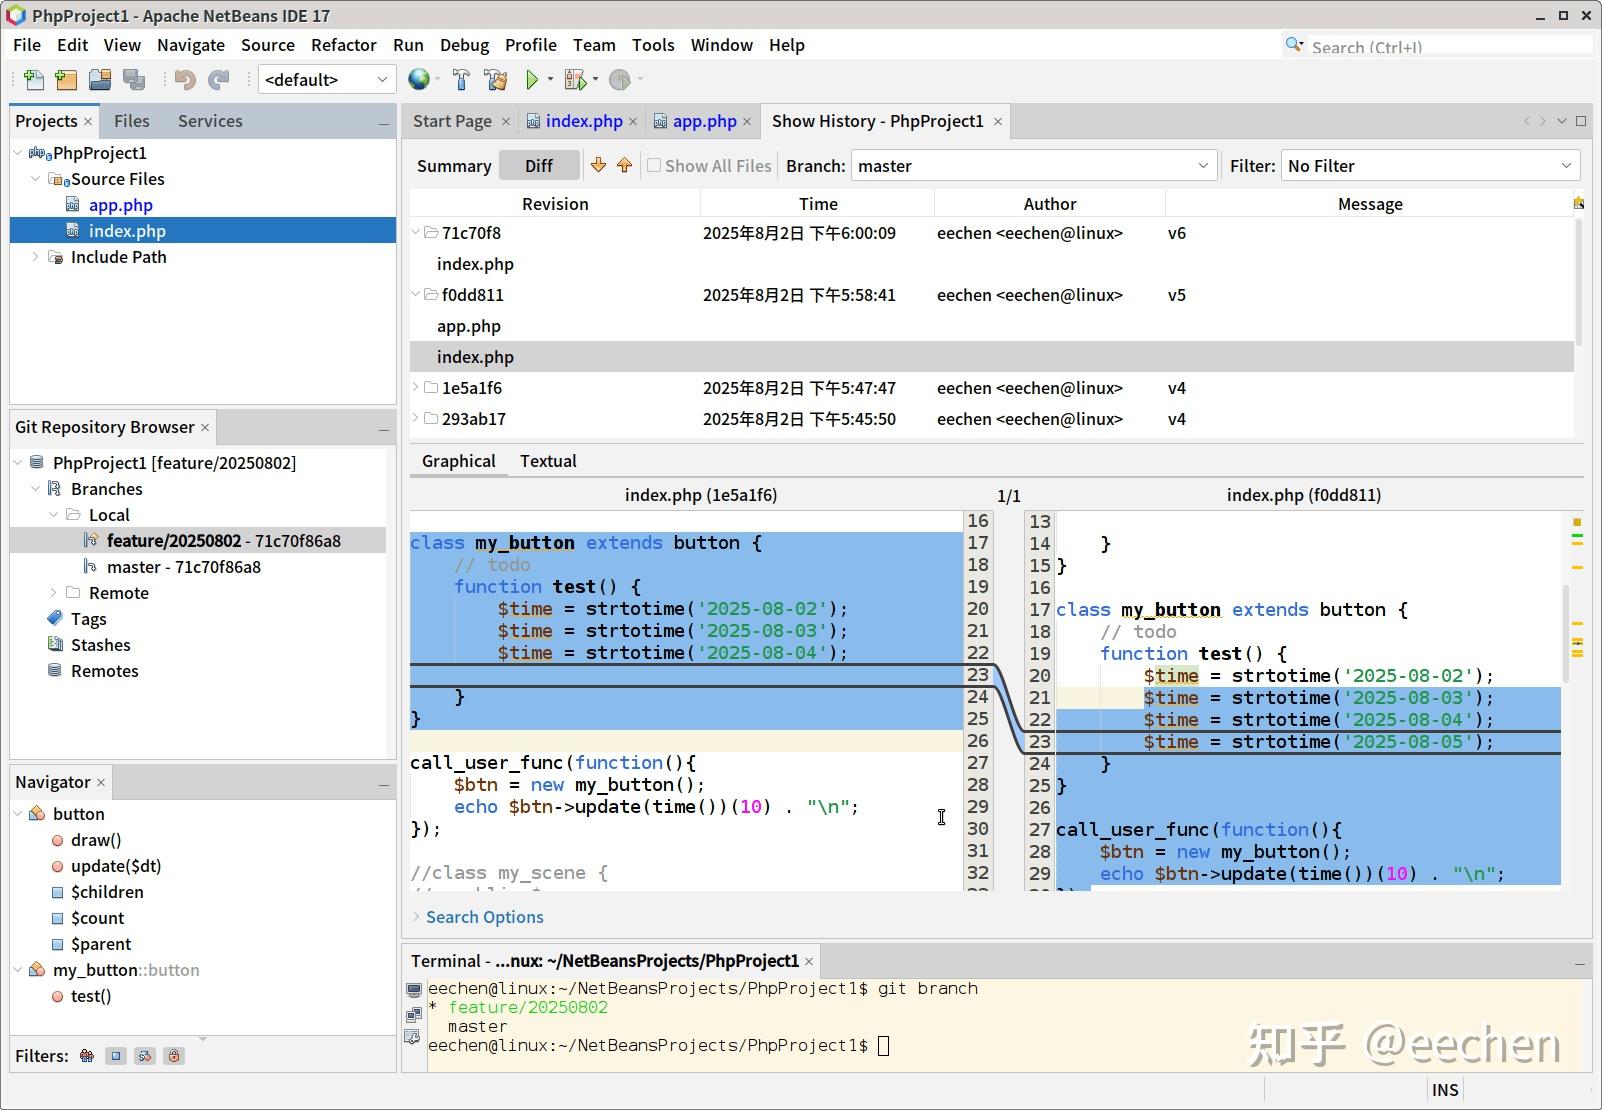Screen dimensions: 1602x1110
Task: Click the New Project toolbar icon
Action: point(66,80)
